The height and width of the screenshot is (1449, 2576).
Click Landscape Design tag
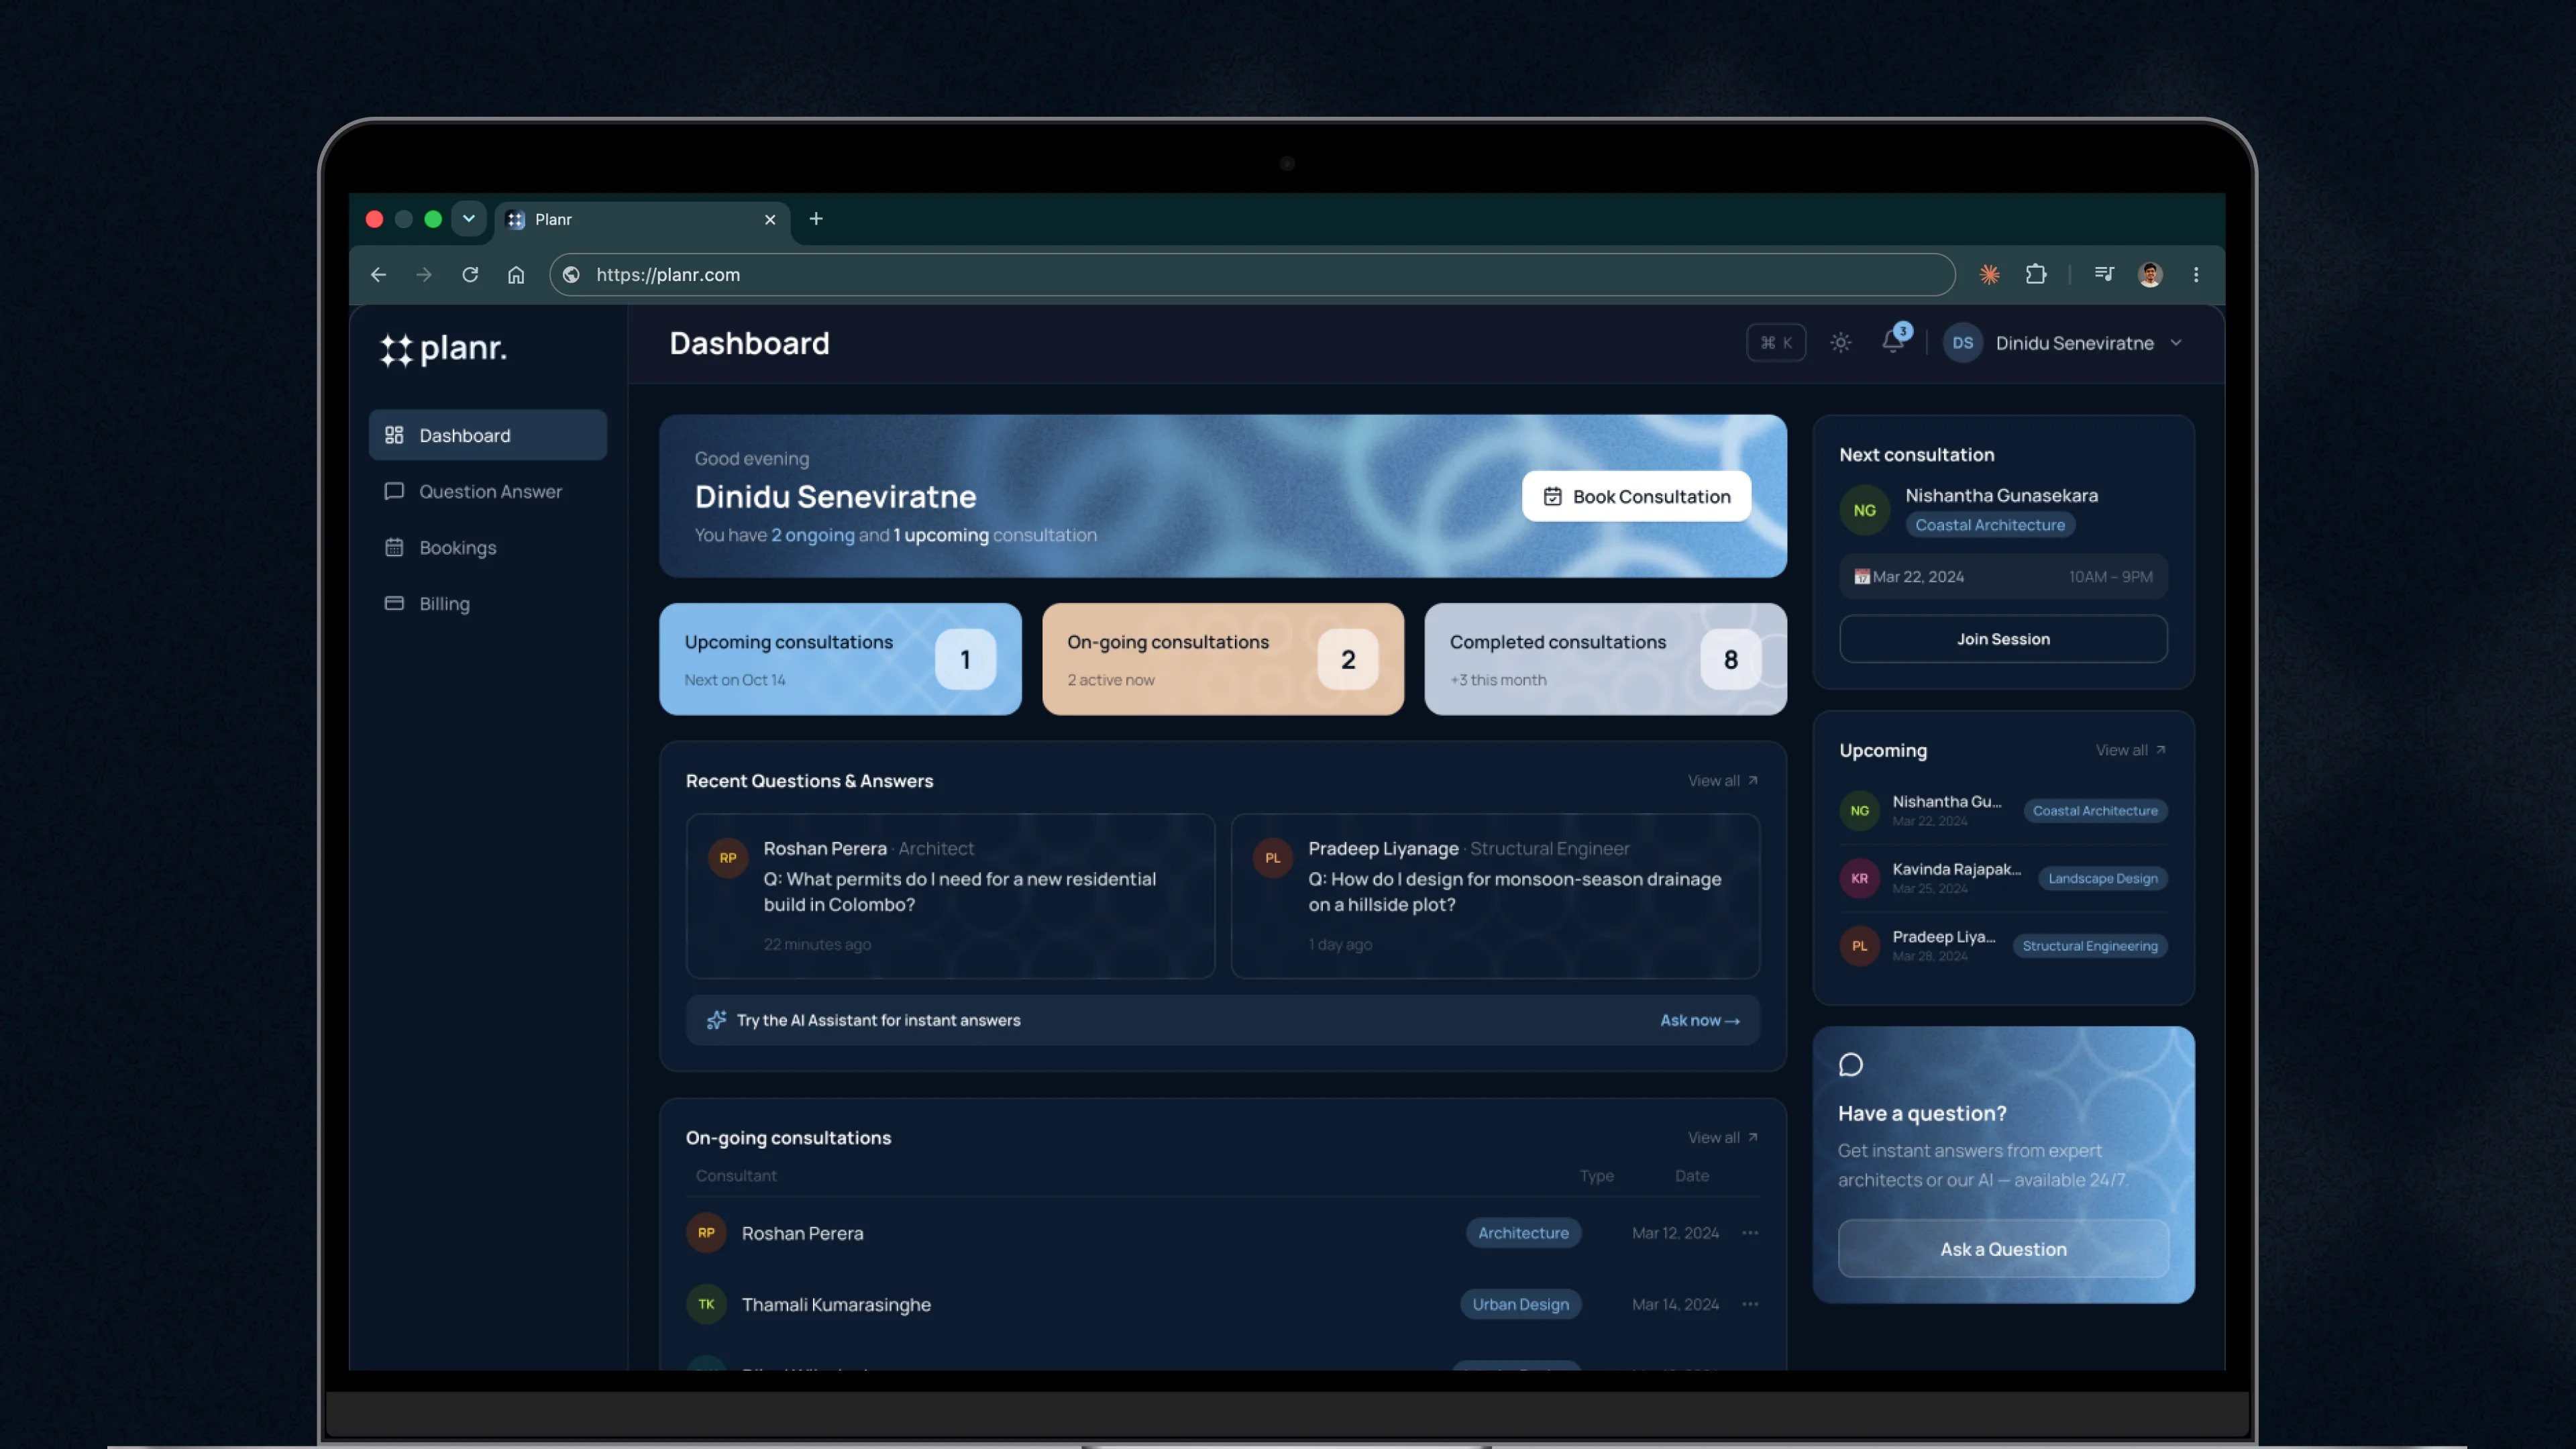[x=2102, y=878]
